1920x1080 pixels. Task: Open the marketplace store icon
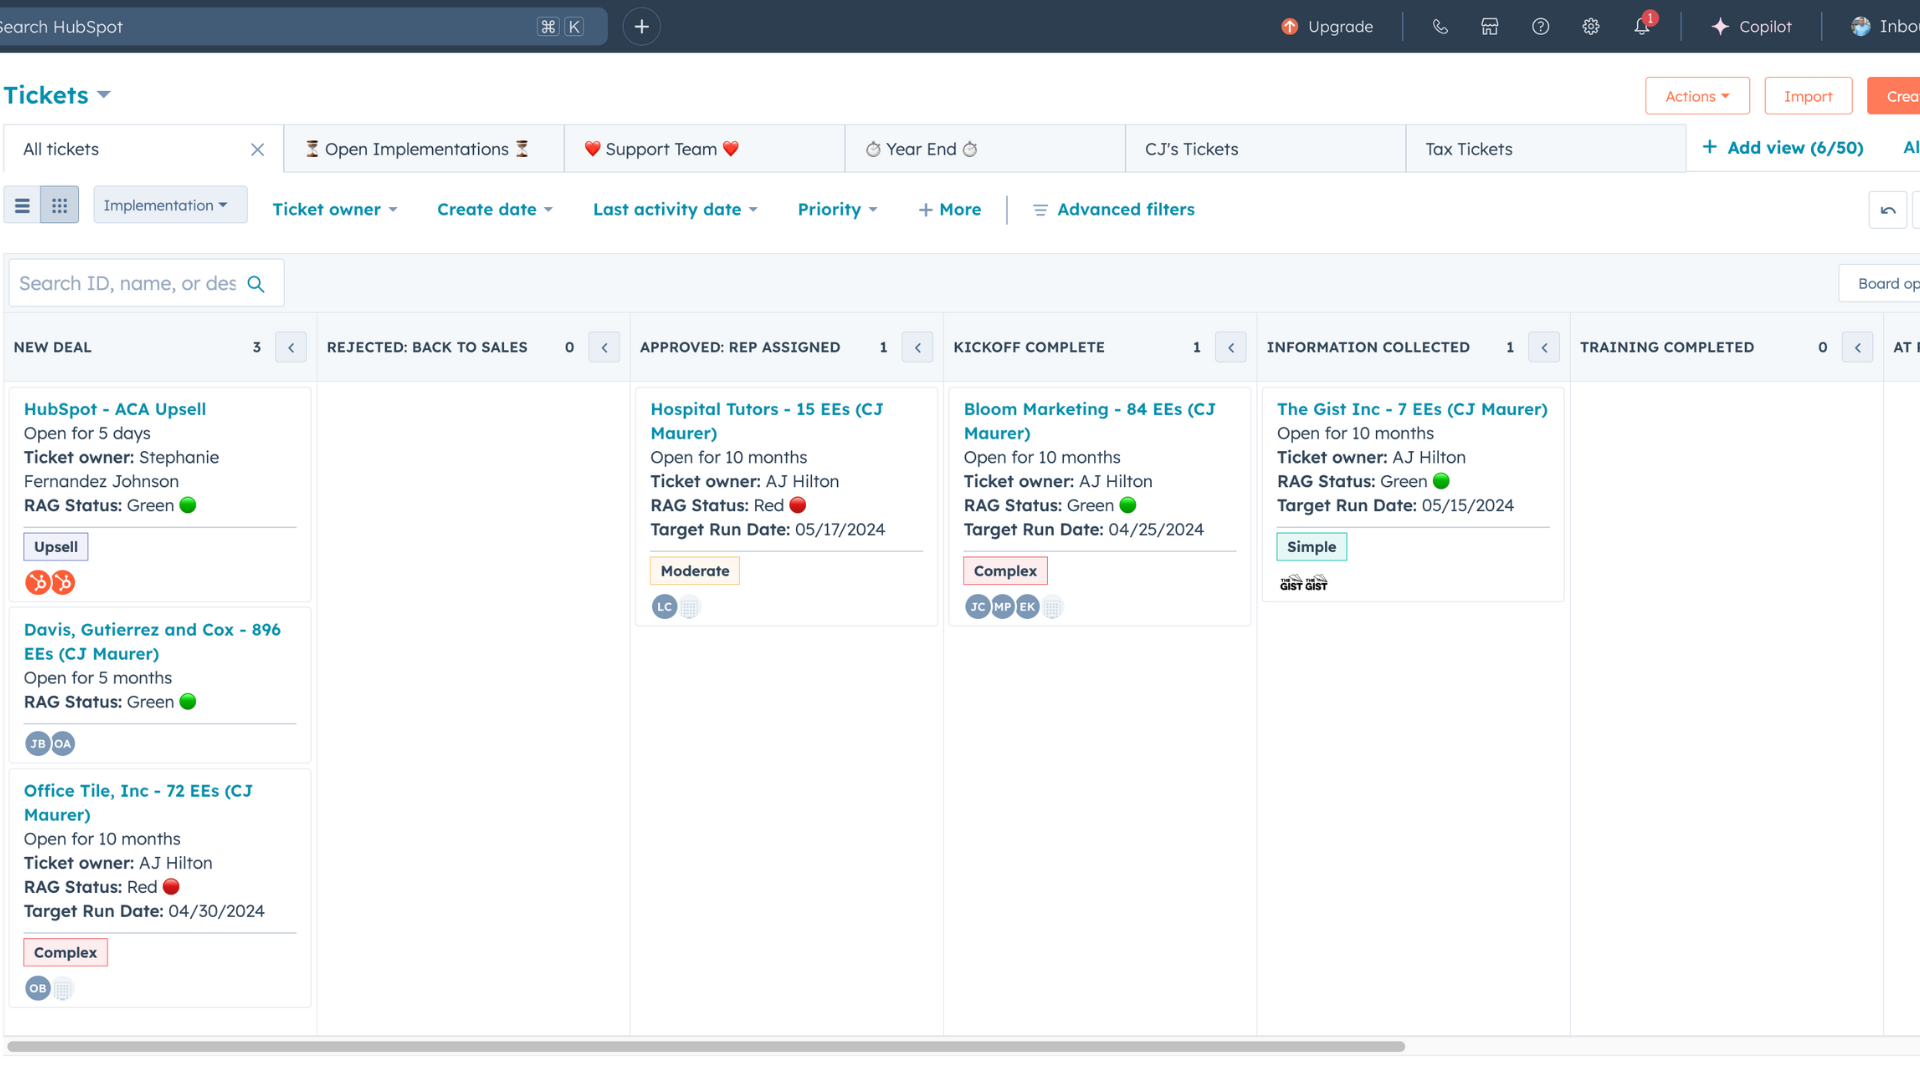click(x=1490, y=27)
